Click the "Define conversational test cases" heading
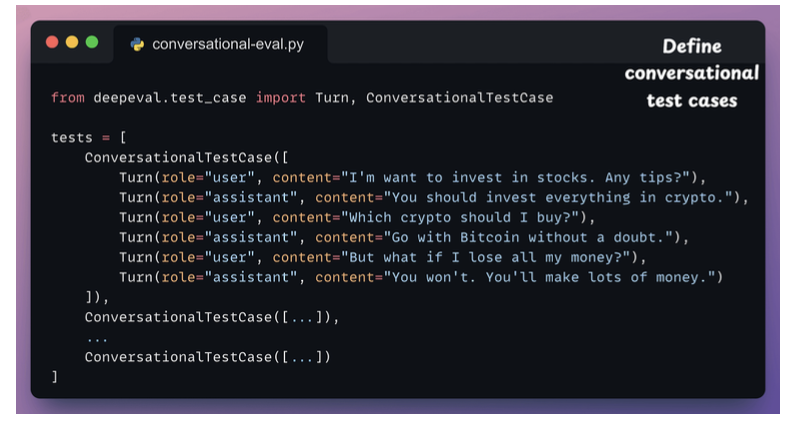The height and width of the screenshot is (426, 792). [x=691, y=73]
